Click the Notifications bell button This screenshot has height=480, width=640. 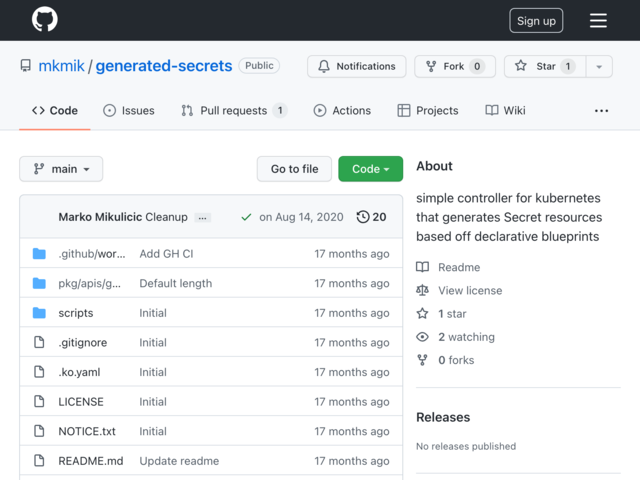click(x=357, y=66)
